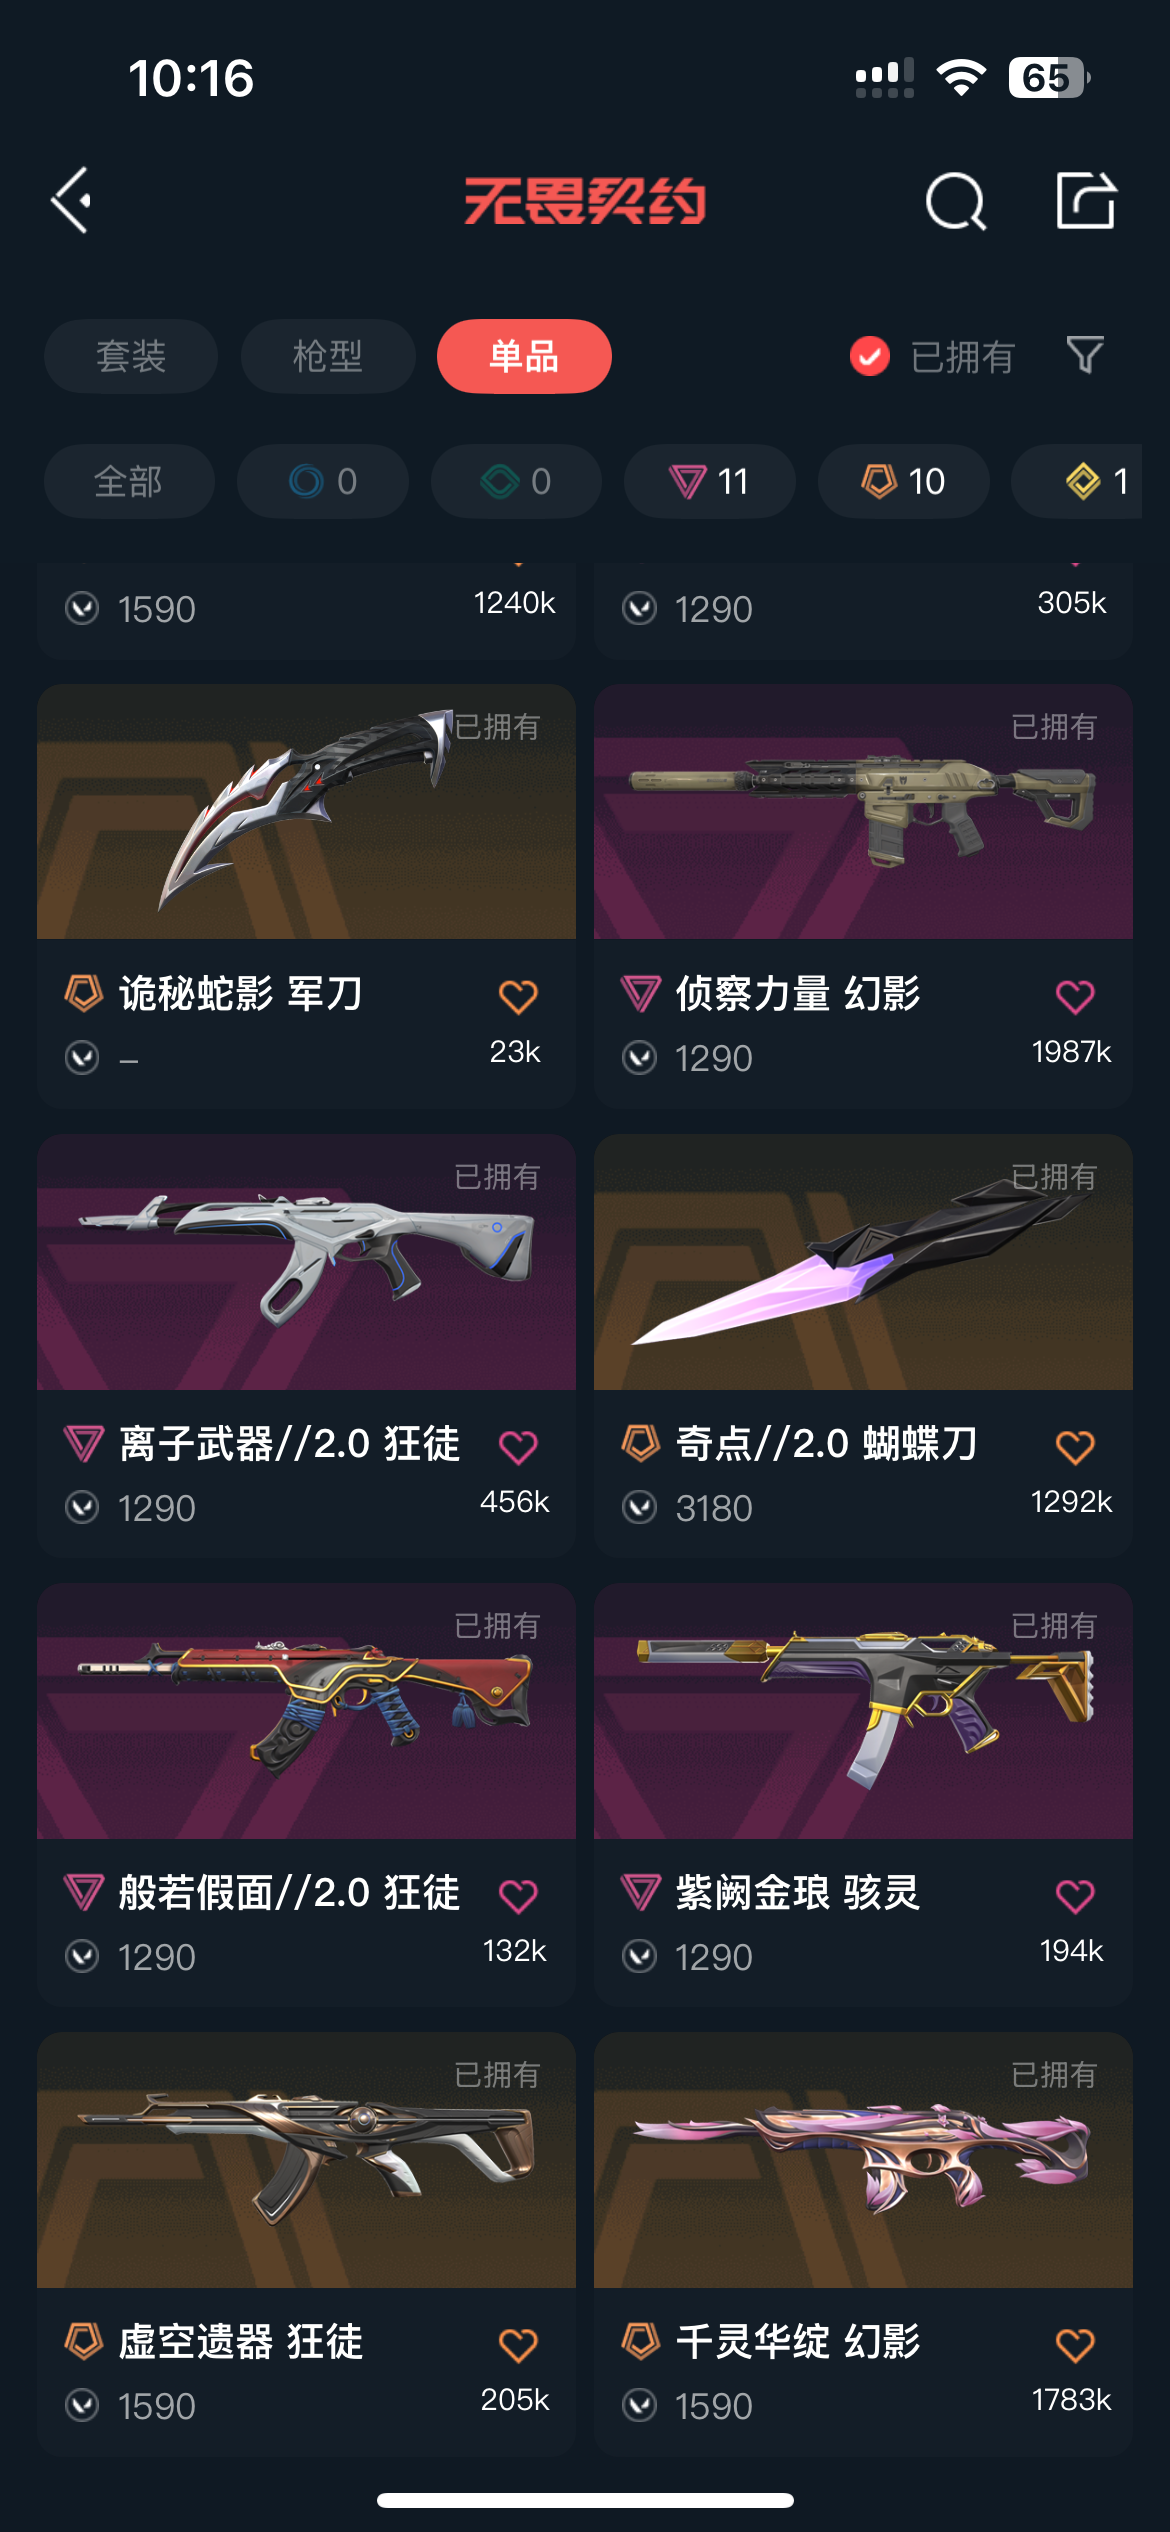Favorite the 诡秘蛇影 军刀 heart icon

pyautogui.click(x=518, y=996)
